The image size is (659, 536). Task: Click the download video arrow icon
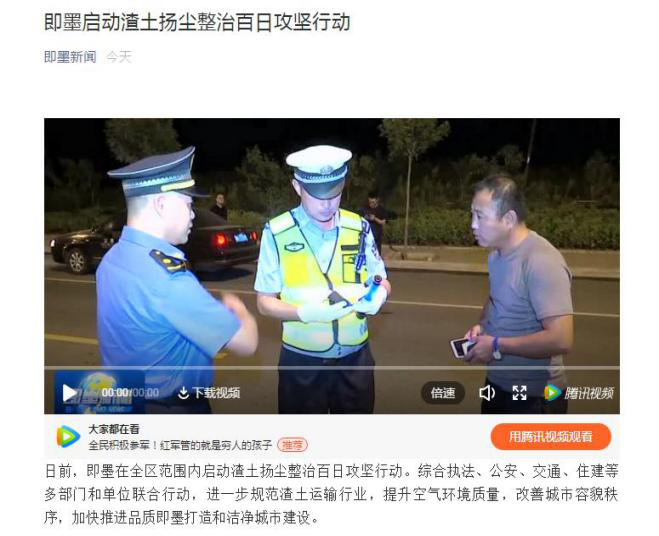[x=183, y=393]
